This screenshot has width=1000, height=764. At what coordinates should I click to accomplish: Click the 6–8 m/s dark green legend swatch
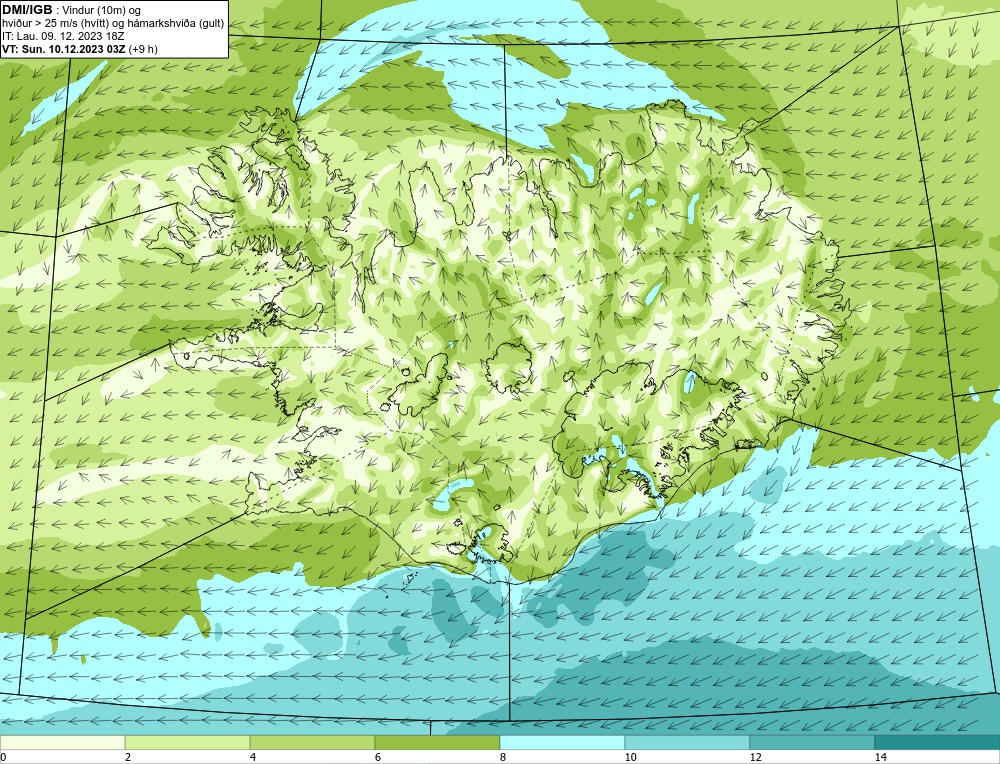(x=438, y=742)
